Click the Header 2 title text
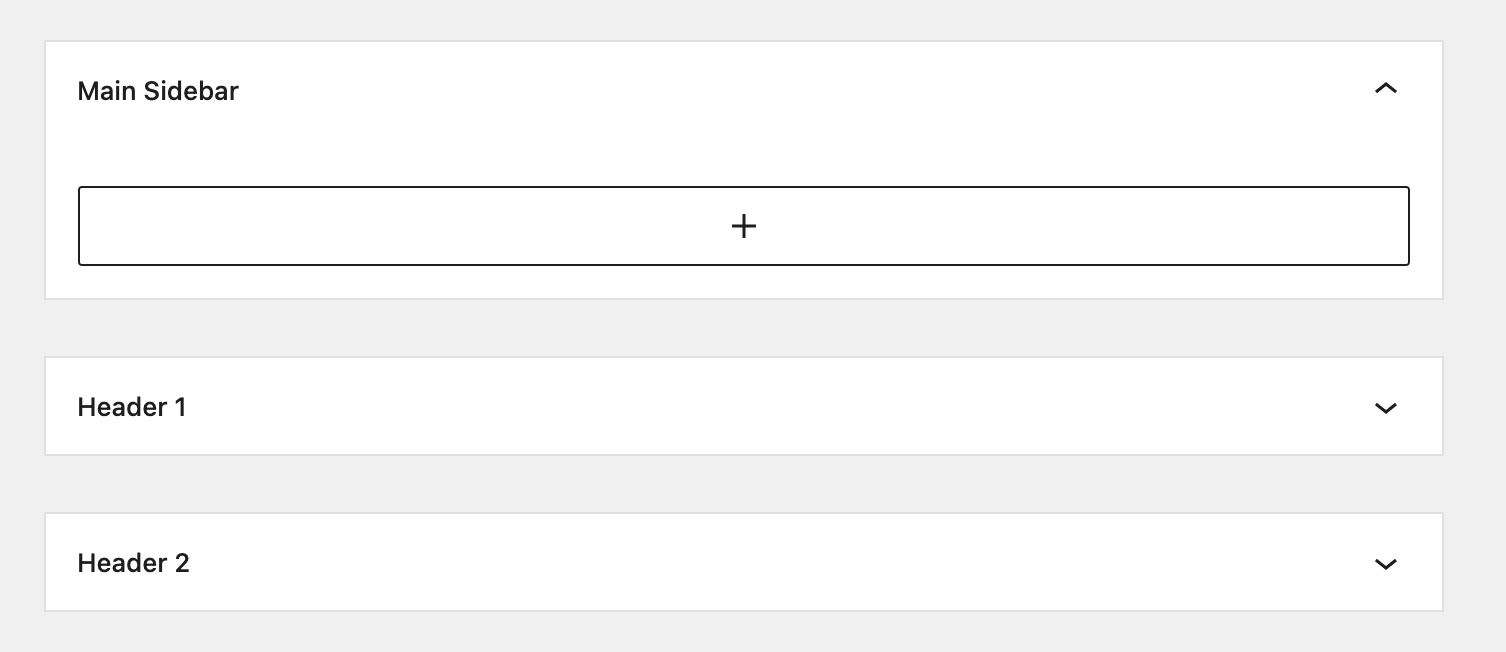 coord(133,563)
